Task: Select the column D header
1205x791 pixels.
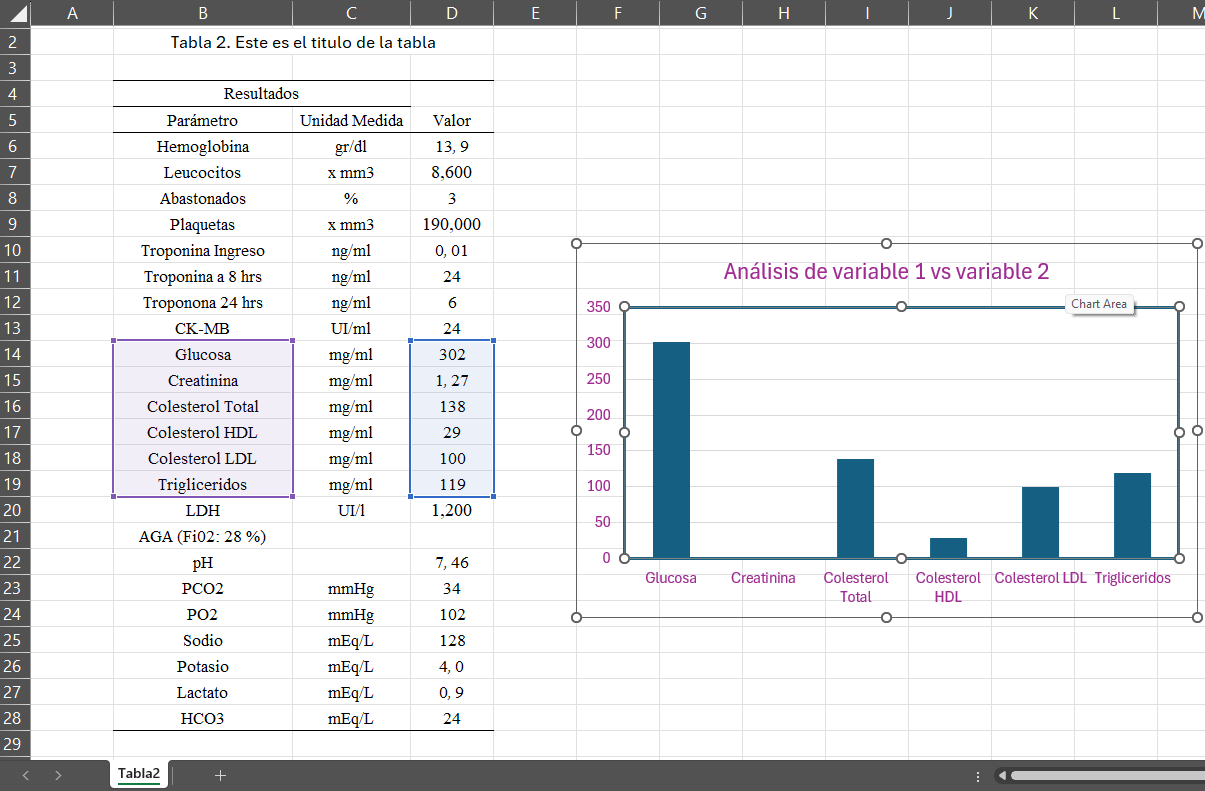Action: tap(452, 12)
